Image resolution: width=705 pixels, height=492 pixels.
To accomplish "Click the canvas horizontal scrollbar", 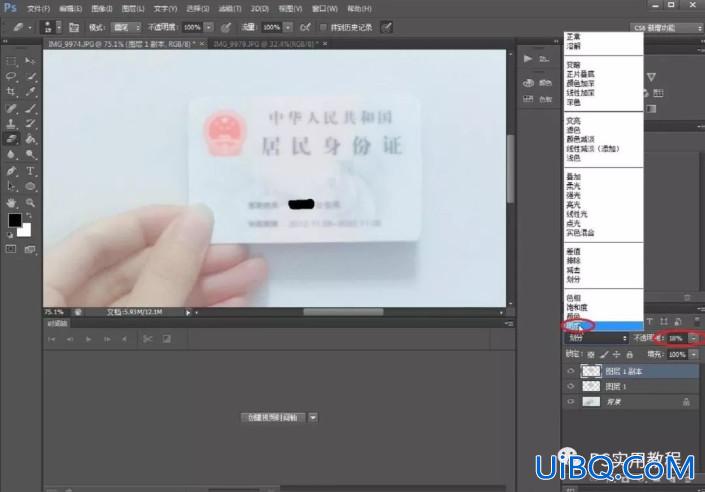I will pos(344,312).
